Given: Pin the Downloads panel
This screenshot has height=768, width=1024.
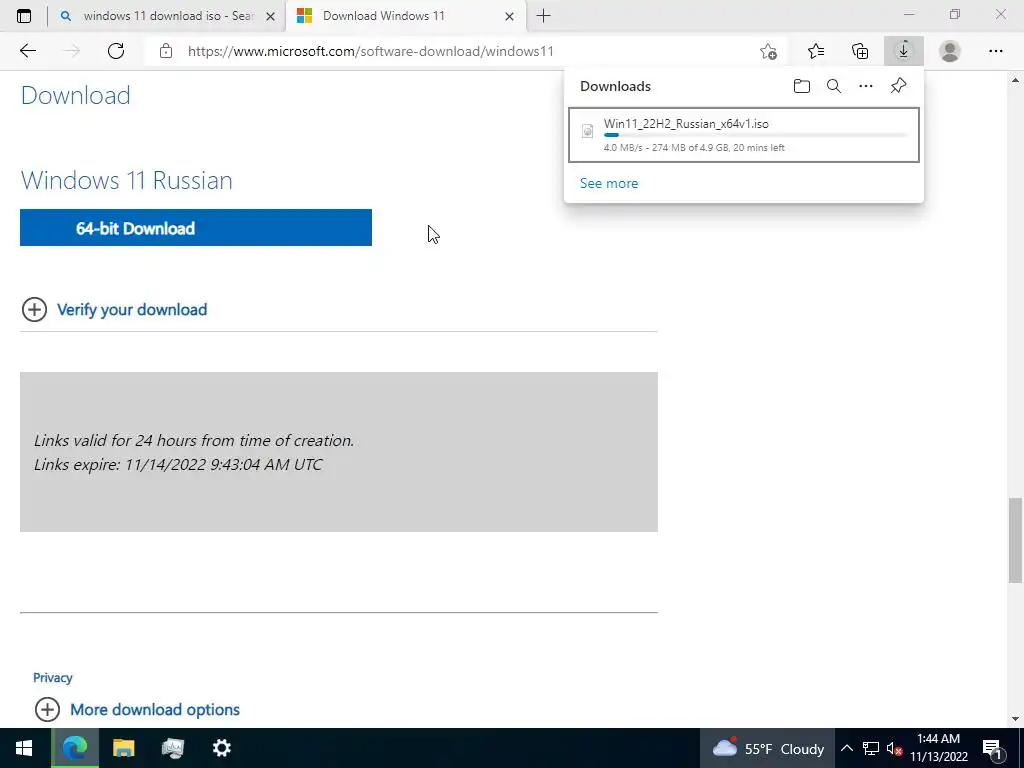Looking at the screenshot, I should tap(899, 86).
